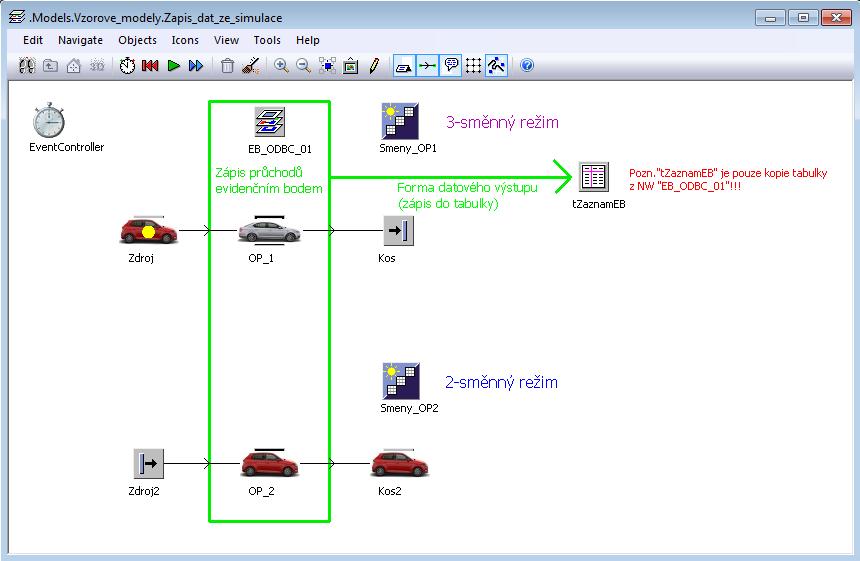Minimize the model window
Screen dimensions: 860x561
point(770,18)
